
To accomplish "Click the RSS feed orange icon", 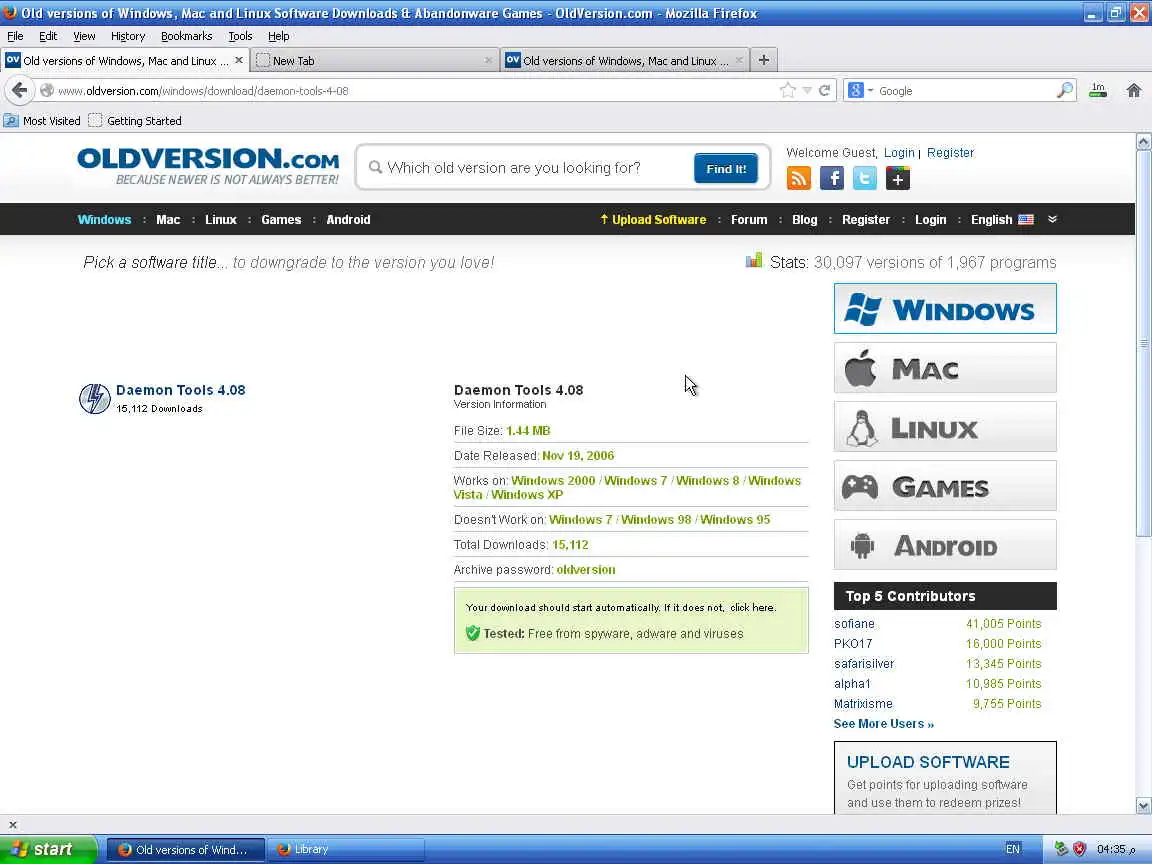I will tap(799, 178).
